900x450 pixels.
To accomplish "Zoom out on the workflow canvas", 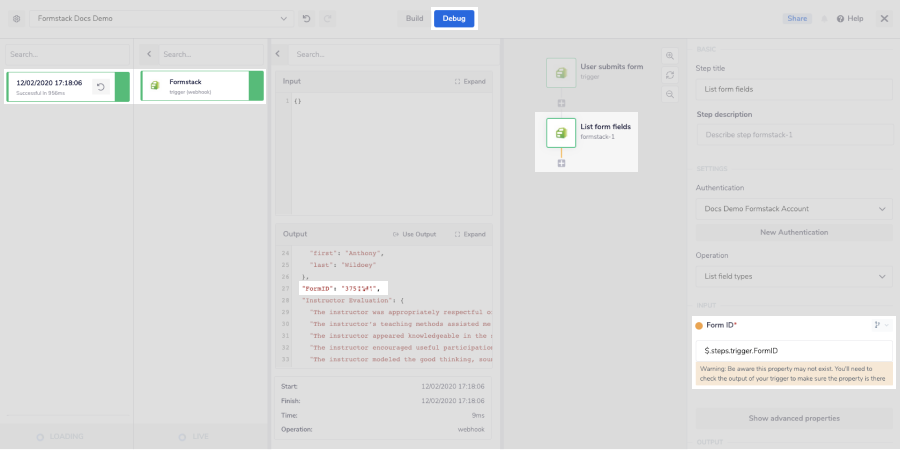I will [x=670, y=94].
